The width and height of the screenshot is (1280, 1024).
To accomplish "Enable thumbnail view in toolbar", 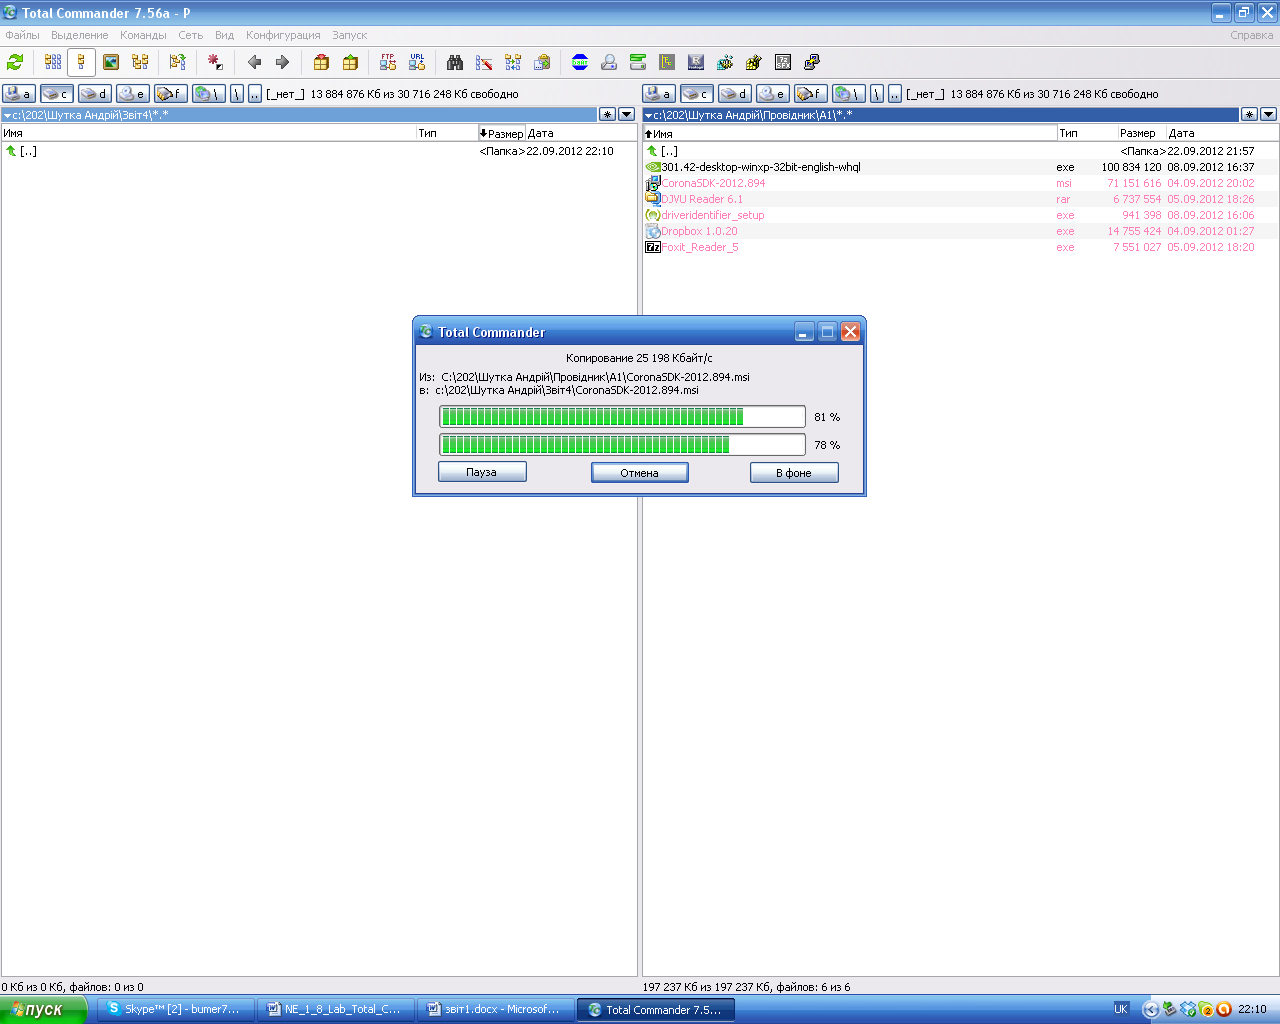I will pyautogui.click(x=111, y=62).
